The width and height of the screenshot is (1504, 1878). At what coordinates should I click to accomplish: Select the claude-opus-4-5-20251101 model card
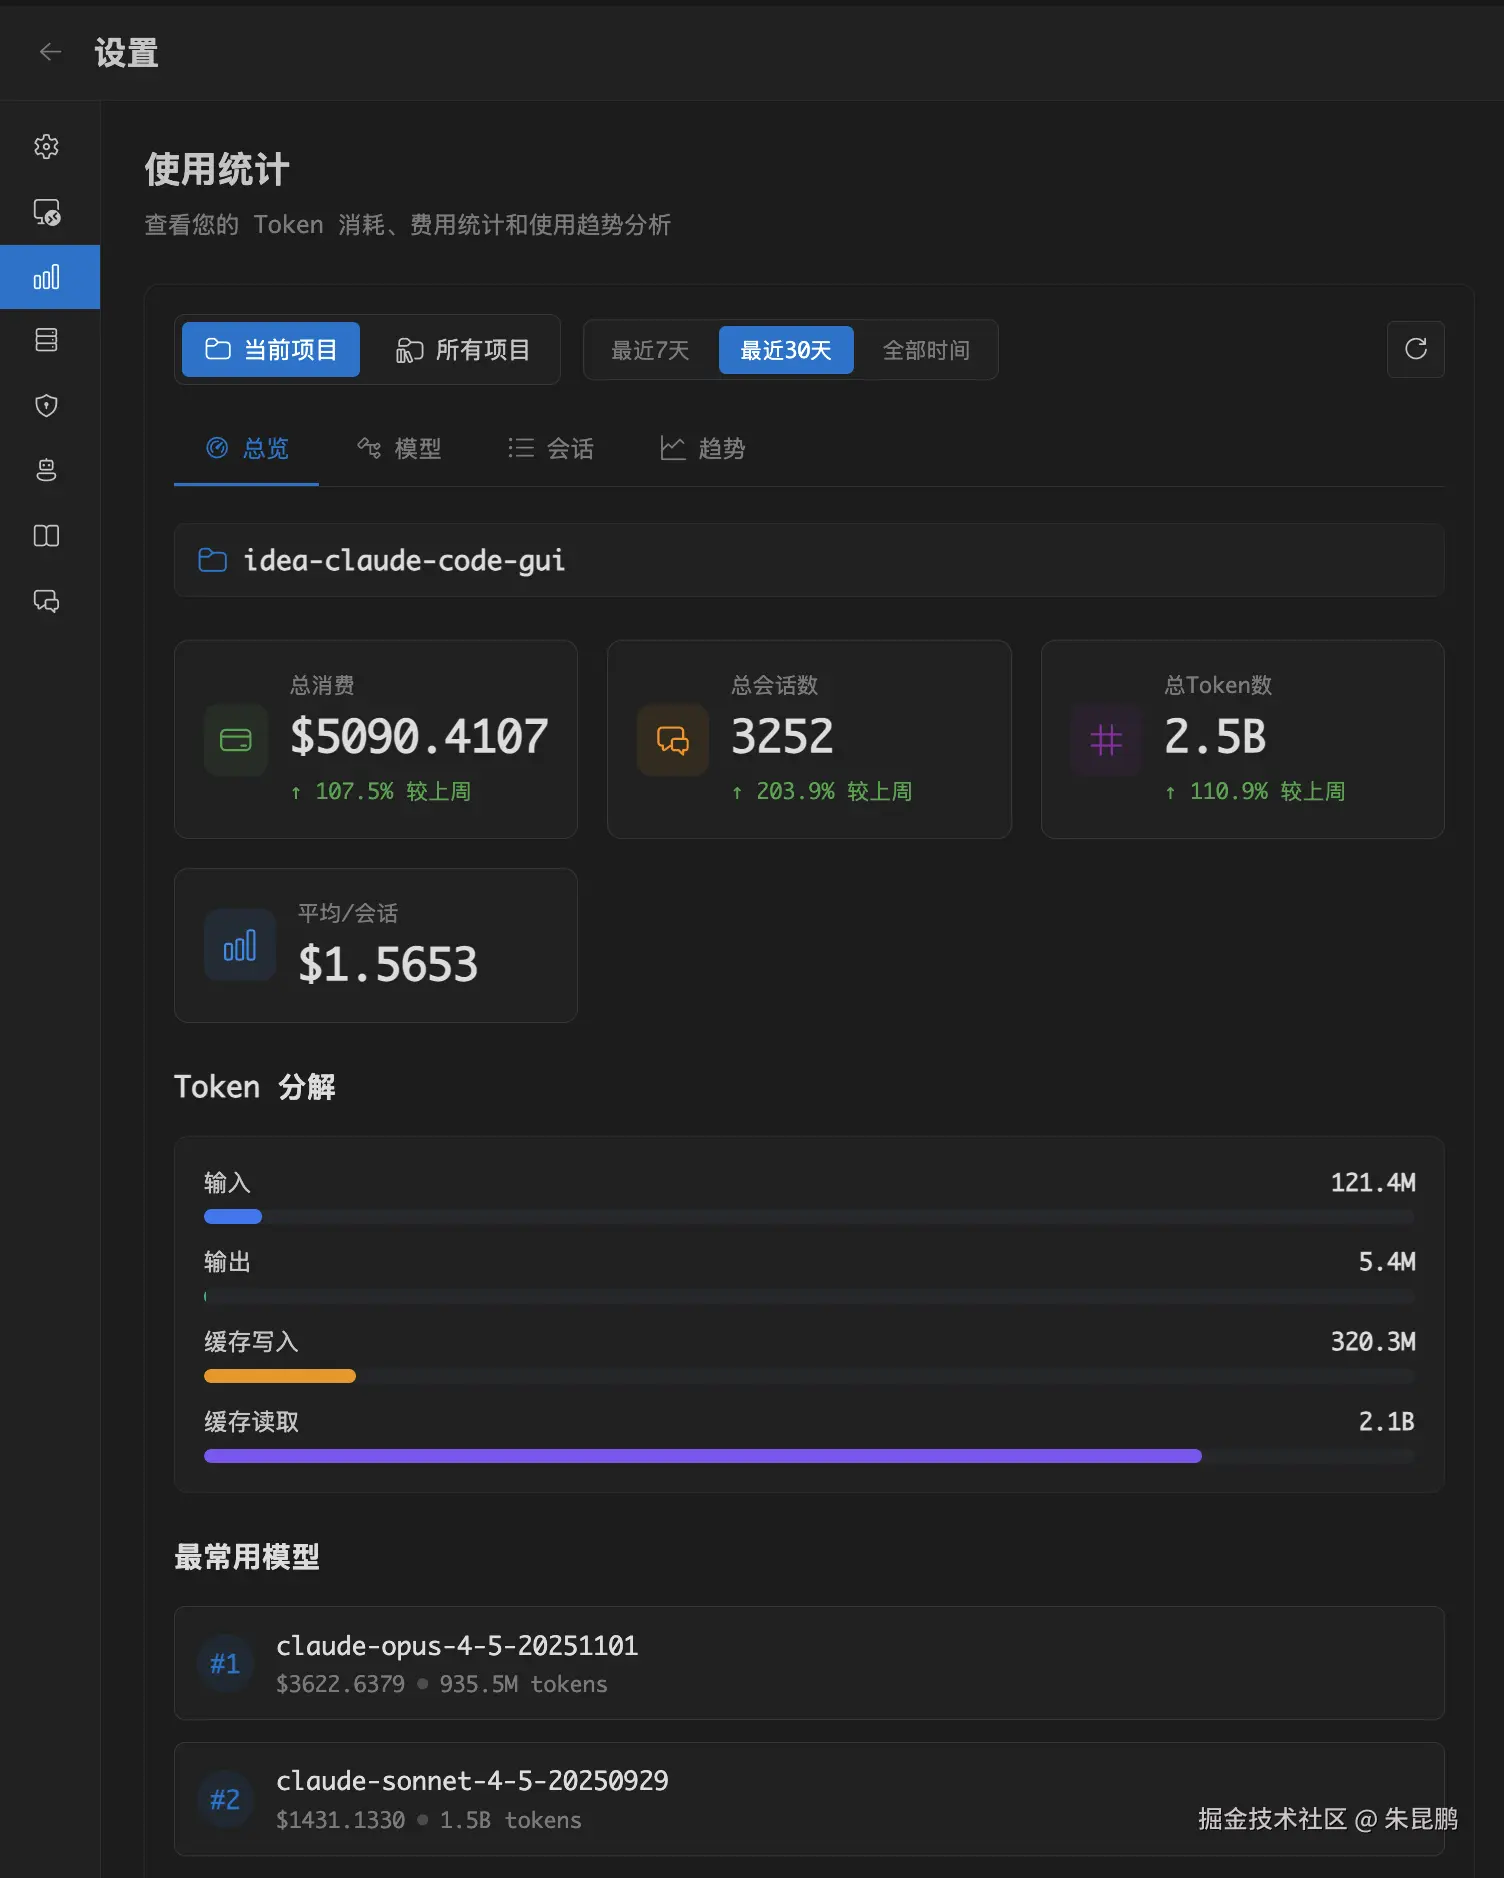pos(808,1663)
